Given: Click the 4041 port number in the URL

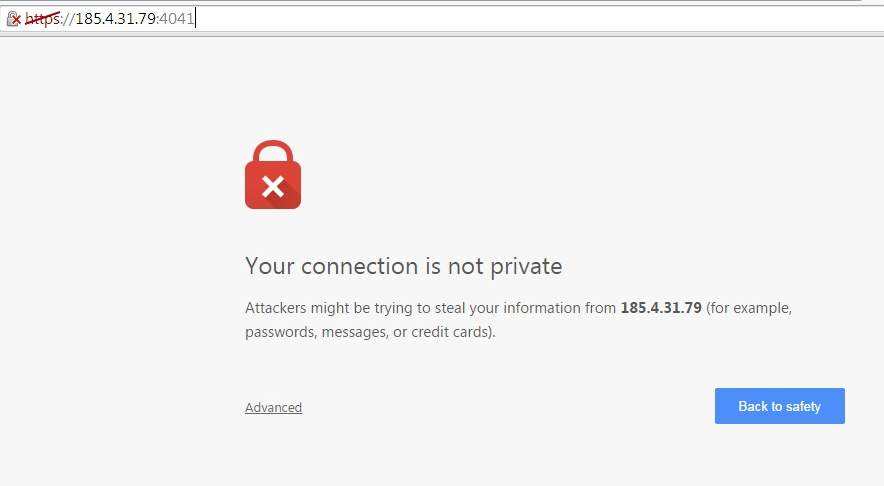Looking at the screenshot, I should (x=177, y=19).
